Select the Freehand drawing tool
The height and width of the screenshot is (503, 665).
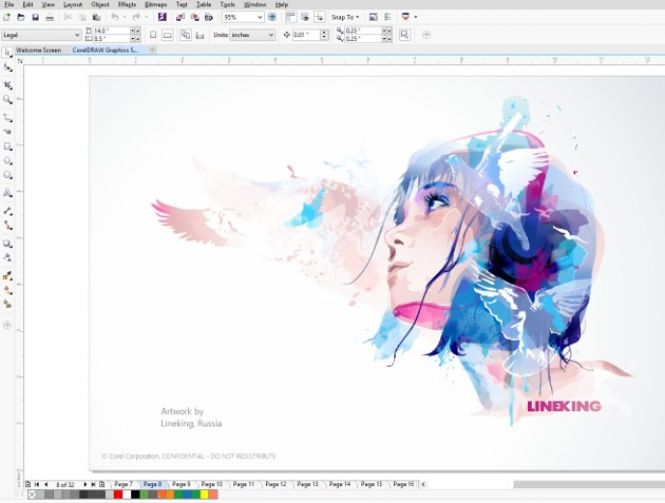point(8,117)
